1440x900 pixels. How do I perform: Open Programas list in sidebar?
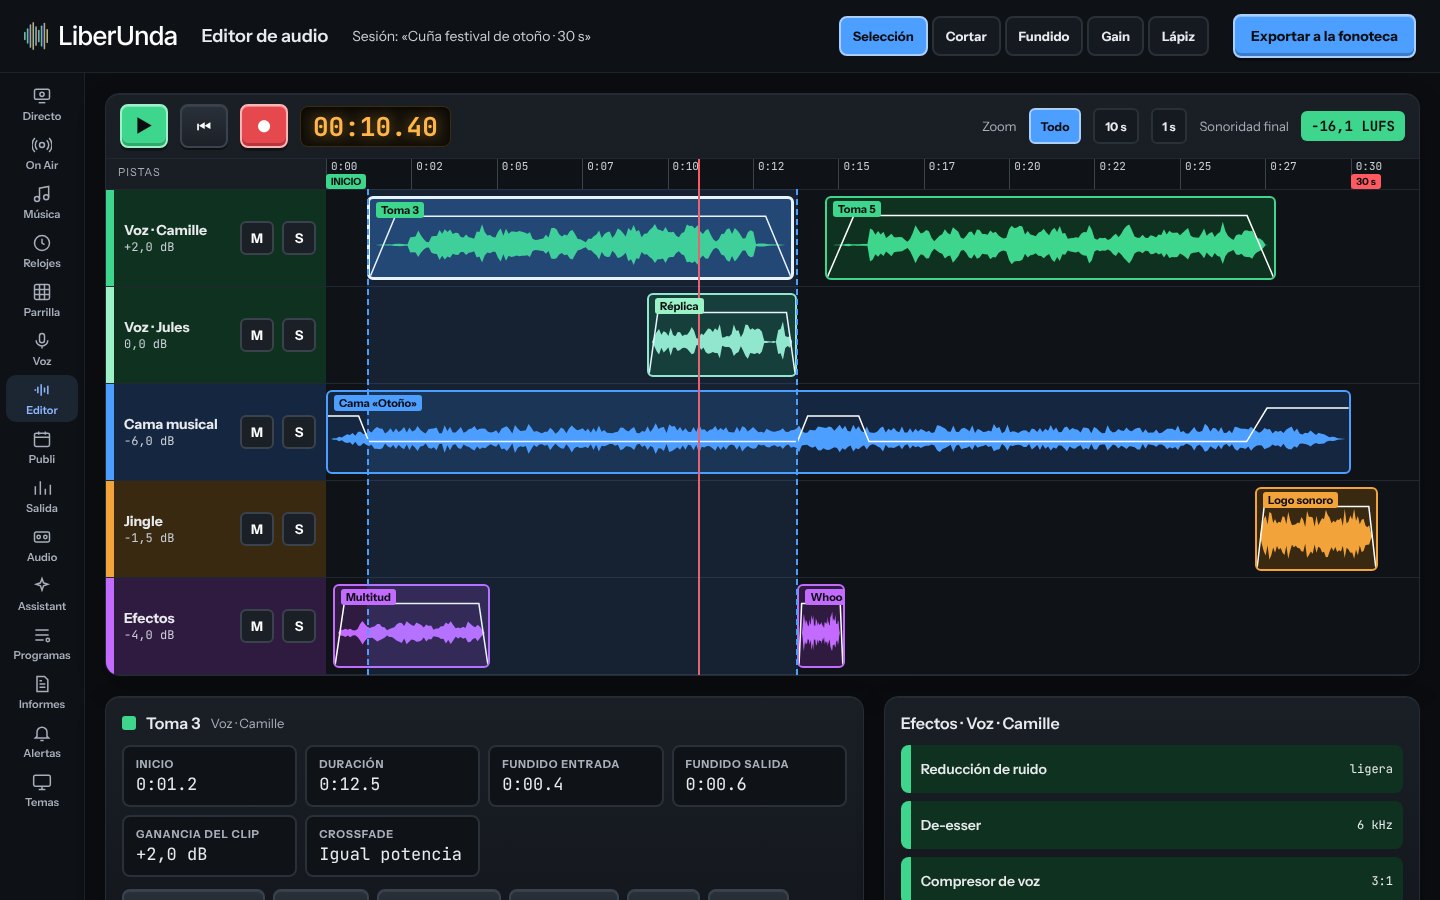coord(42,643)
